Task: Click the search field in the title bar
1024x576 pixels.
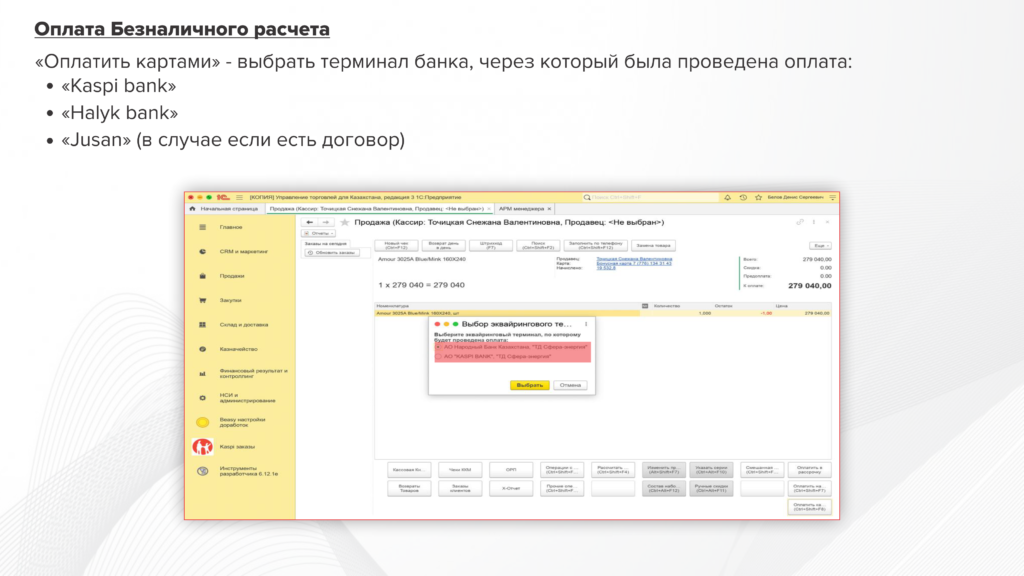Action: (x=649, y=197)
